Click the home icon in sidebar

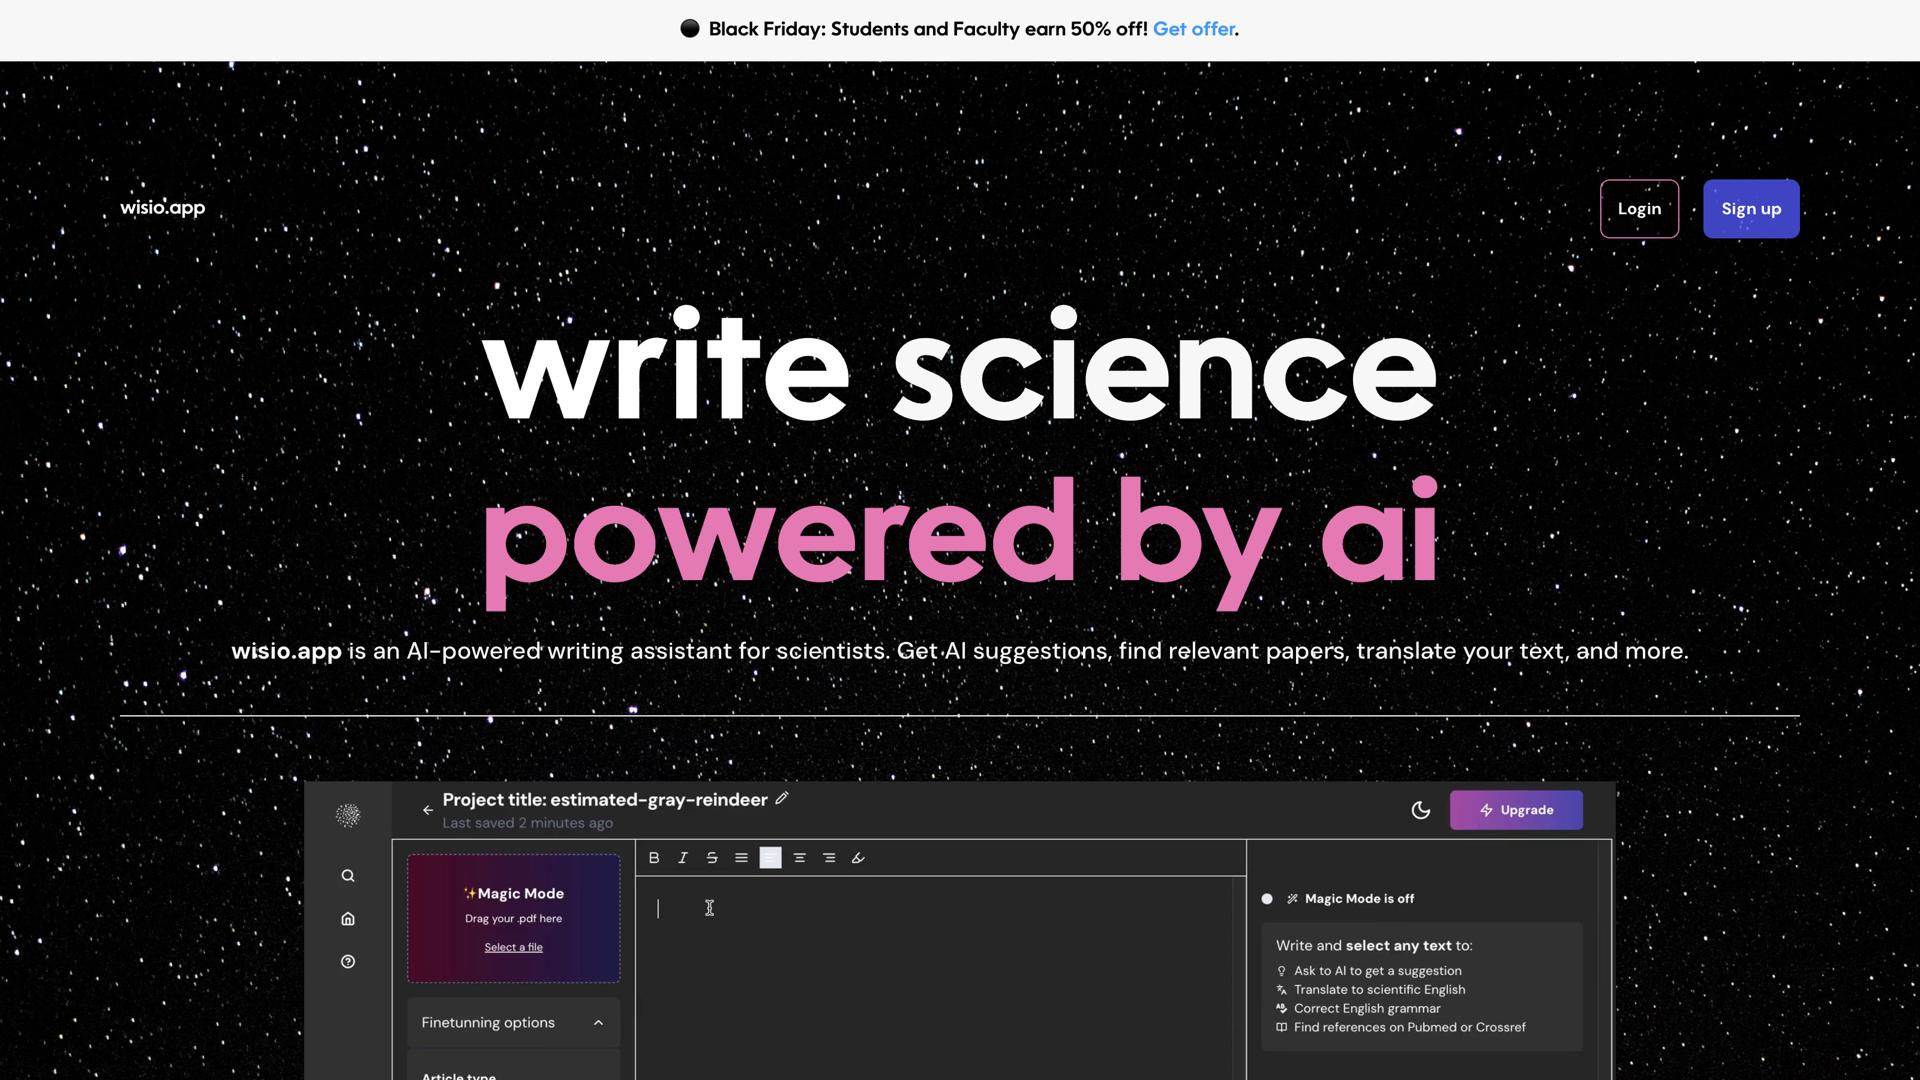tap(348, 919)
